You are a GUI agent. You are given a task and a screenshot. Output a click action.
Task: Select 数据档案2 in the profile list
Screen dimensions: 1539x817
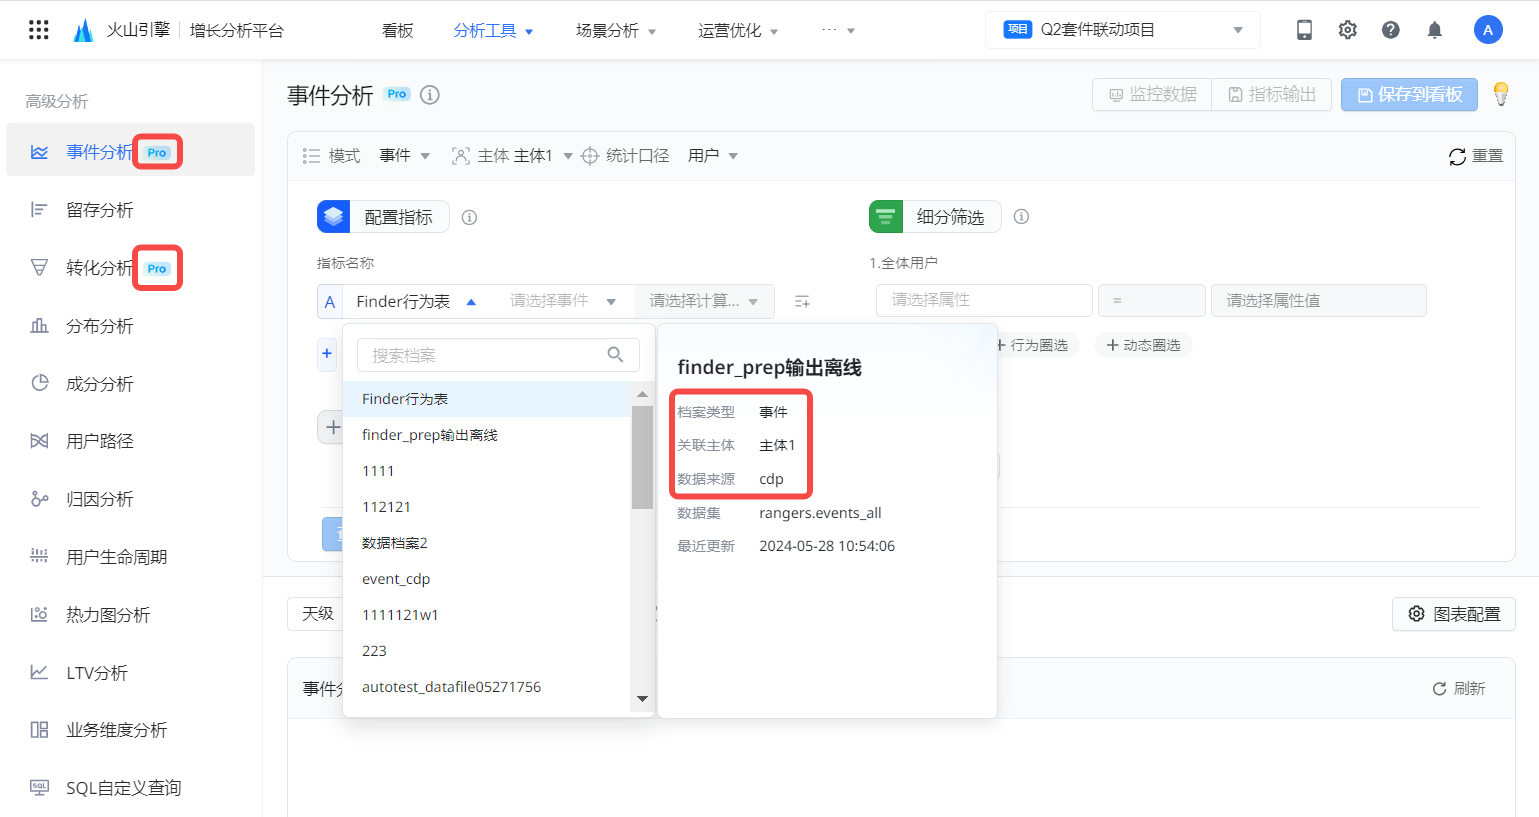point(487,543)
